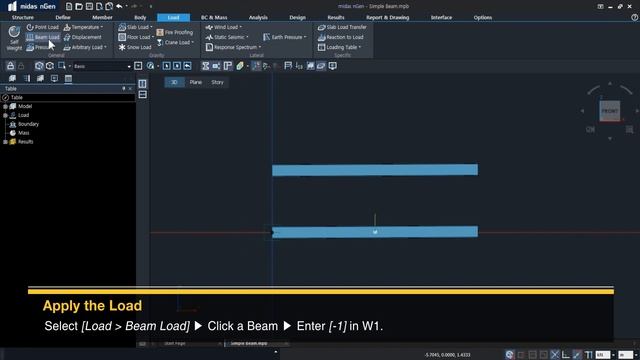This screenshot has height=360, width=640.
Task: Click the first cube view icon
Action: coord(39,66)
